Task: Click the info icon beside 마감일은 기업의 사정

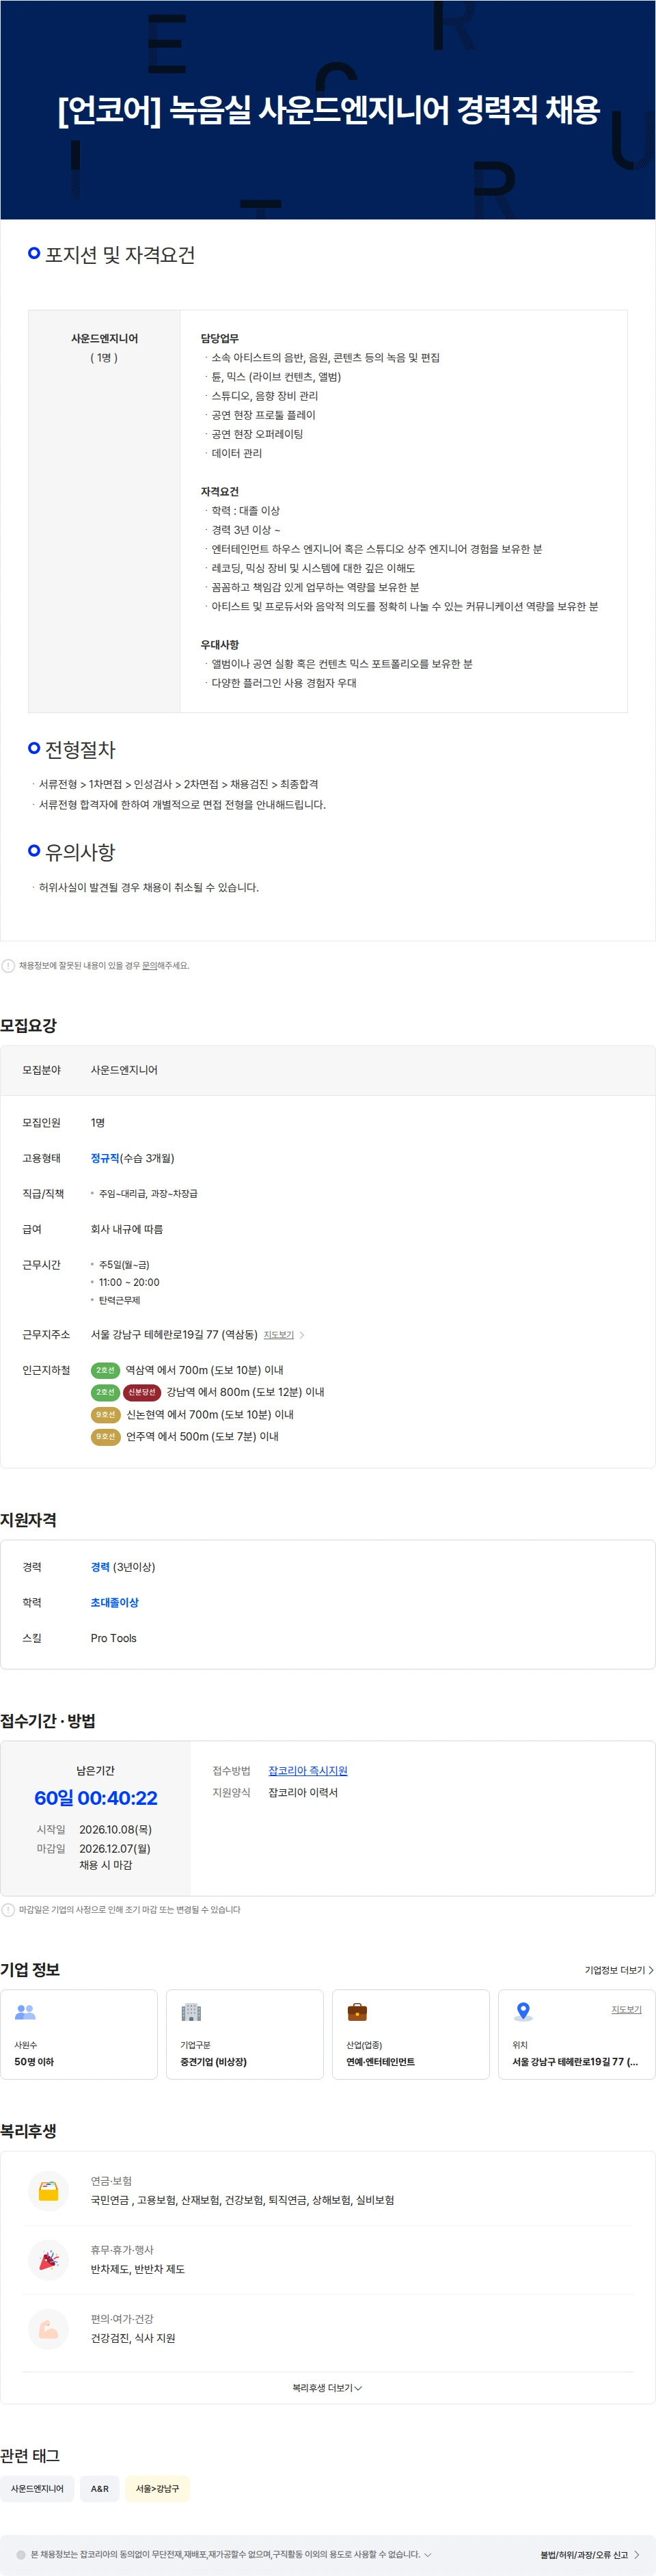Action: 8,1910
